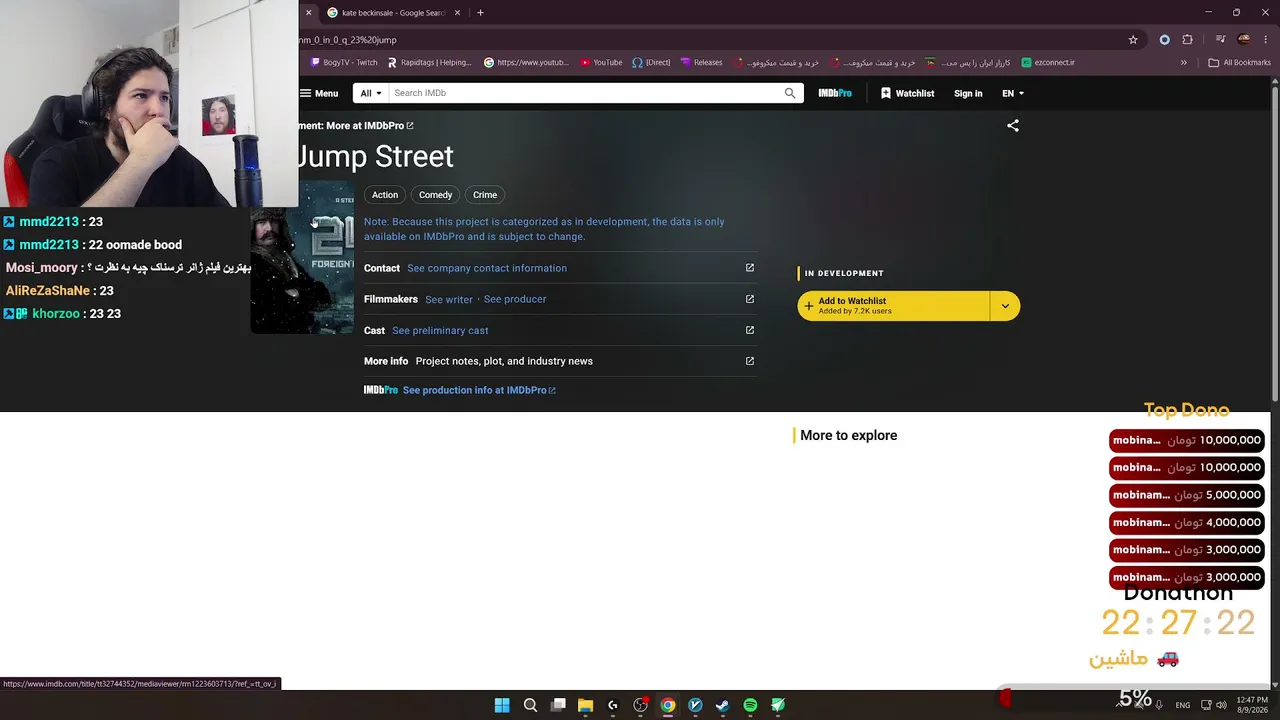Image resolution: width=1280 pixels, height=720 pixels.
Task: Open the All Bookmarks folder
Action: tap(1240, 62)
